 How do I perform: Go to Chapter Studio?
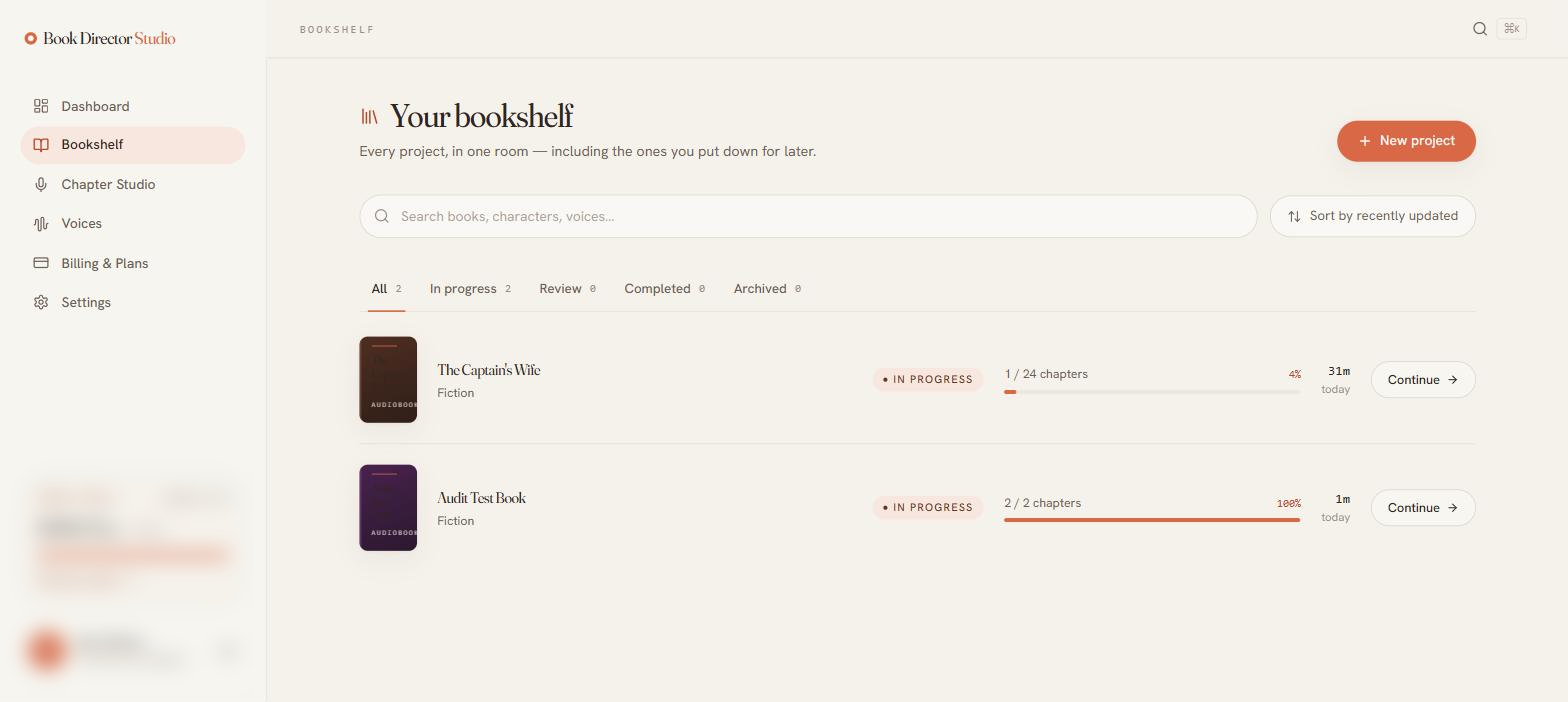(x=132, y=184)
